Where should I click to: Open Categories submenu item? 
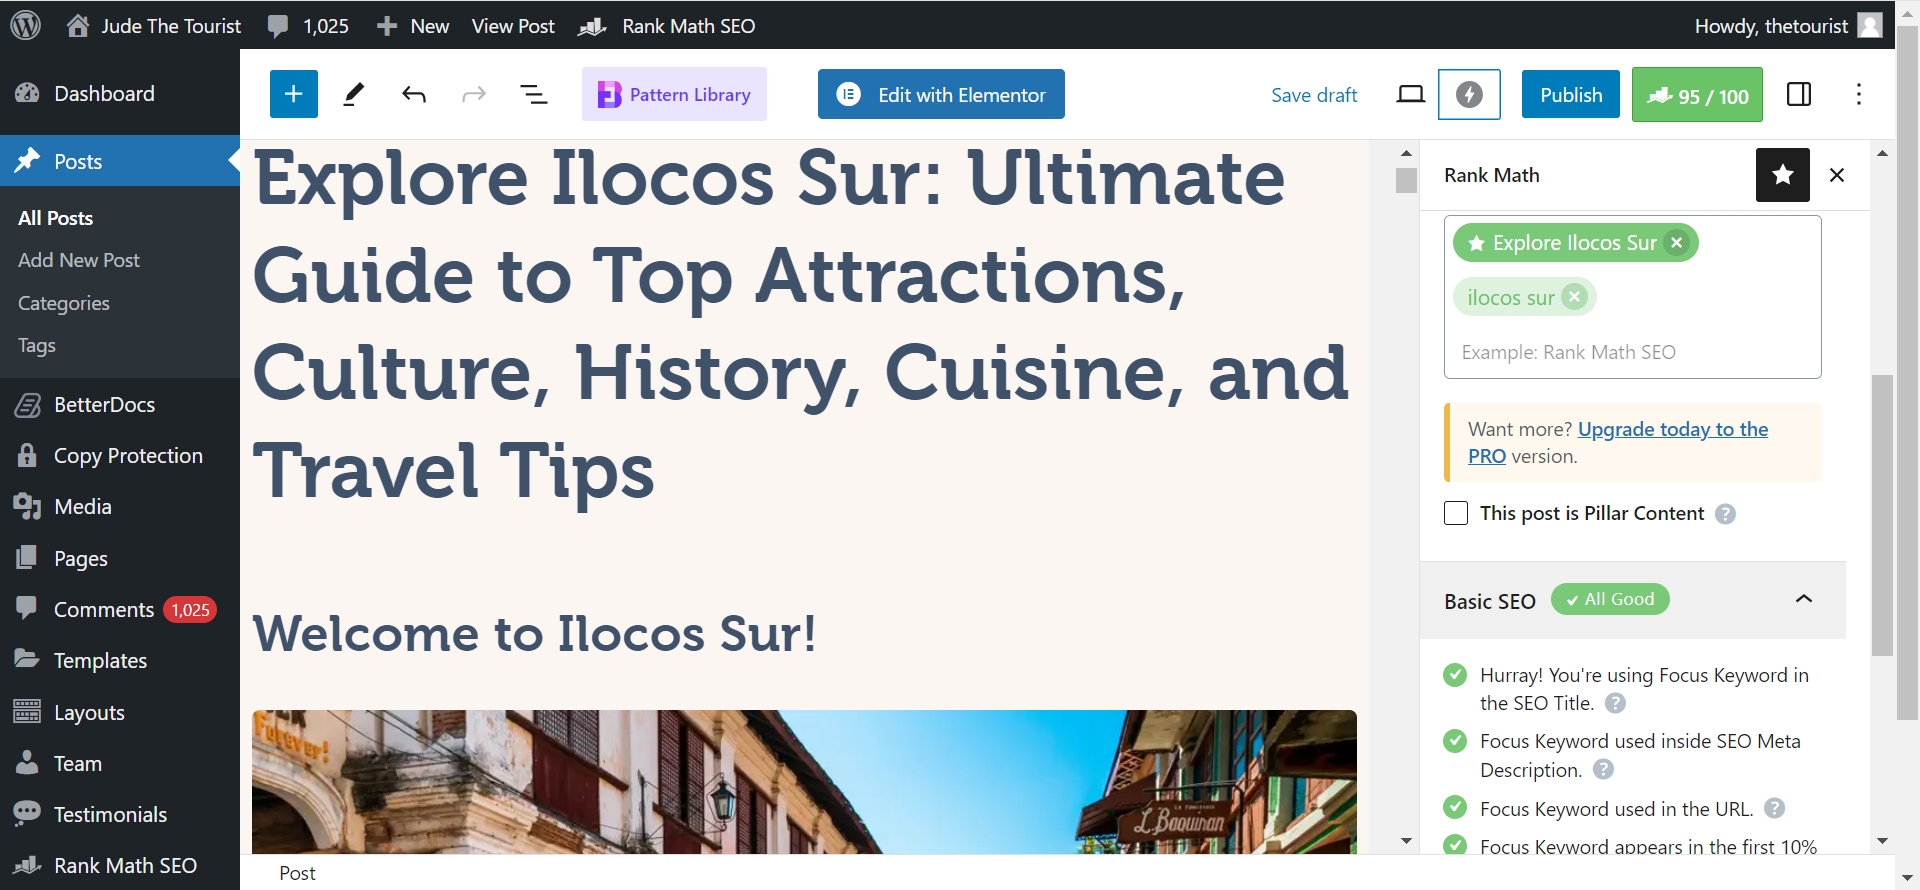64,303
